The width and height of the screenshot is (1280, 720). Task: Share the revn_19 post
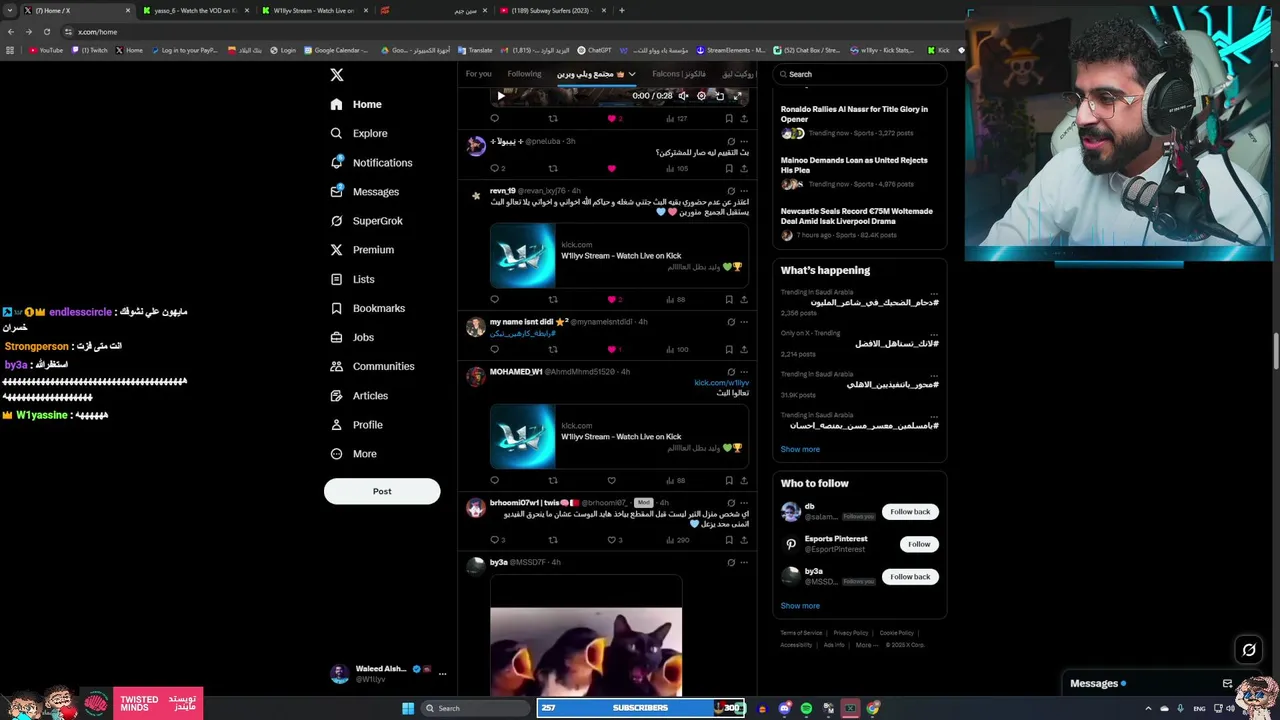point(743,299)
